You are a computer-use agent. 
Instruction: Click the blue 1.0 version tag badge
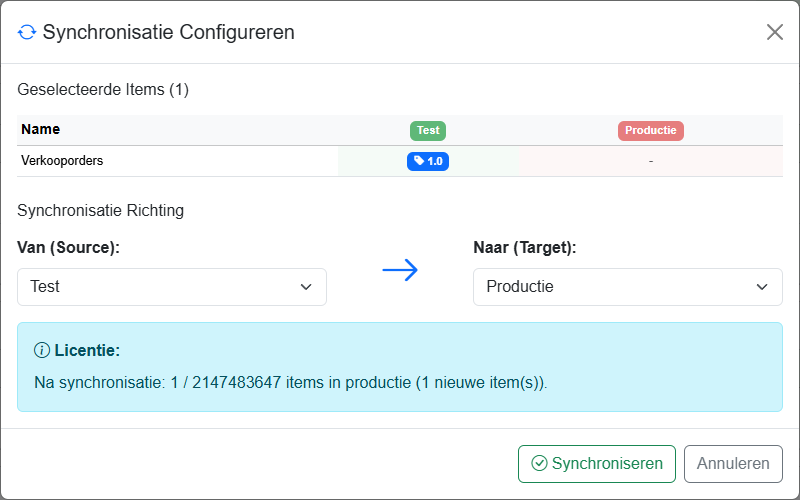428,161
